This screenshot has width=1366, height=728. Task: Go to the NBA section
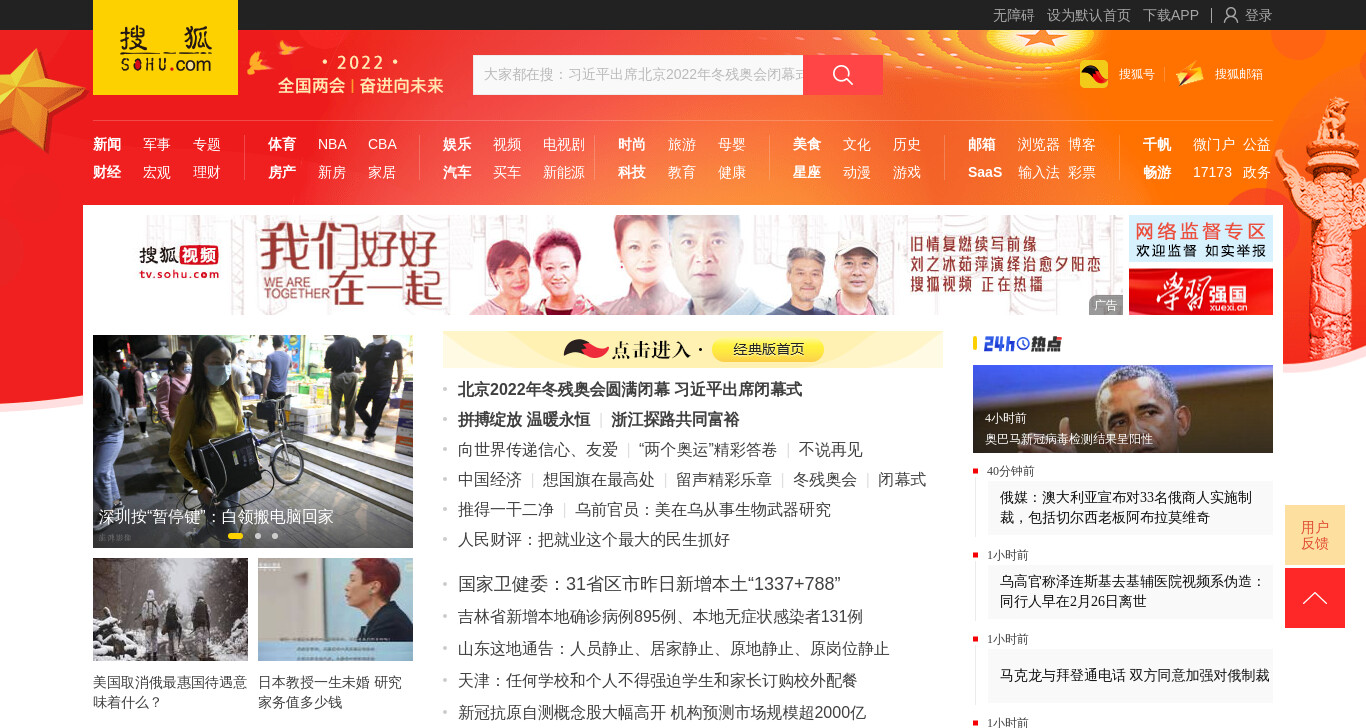coord(332,144)
